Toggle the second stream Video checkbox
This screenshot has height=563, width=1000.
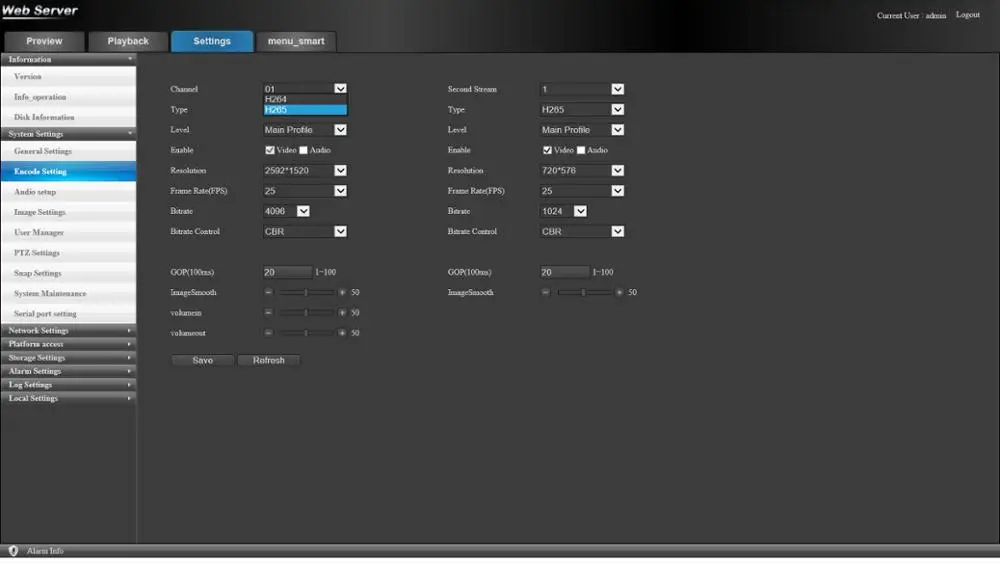547,150
